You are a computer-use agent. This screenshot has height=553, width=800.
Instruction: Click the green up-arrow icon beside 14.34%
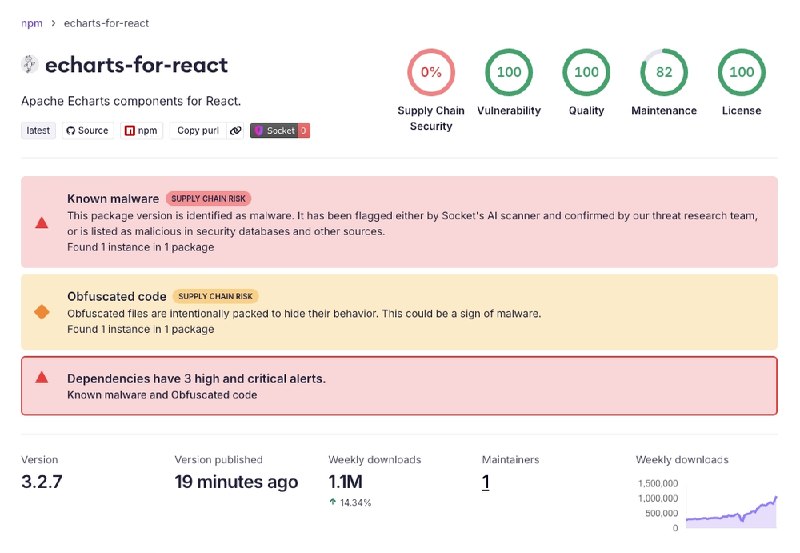pyautogui.click(x=333, y=502)
